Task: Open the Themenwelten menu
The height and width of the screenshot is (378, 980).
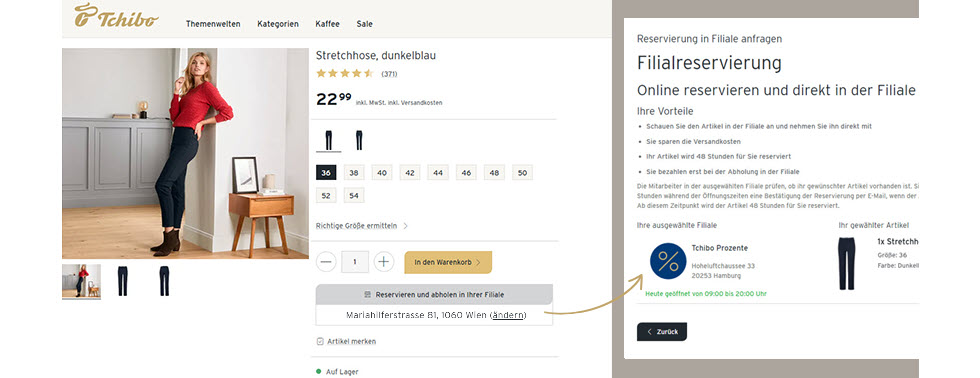Action: click(x=213, y=24)
